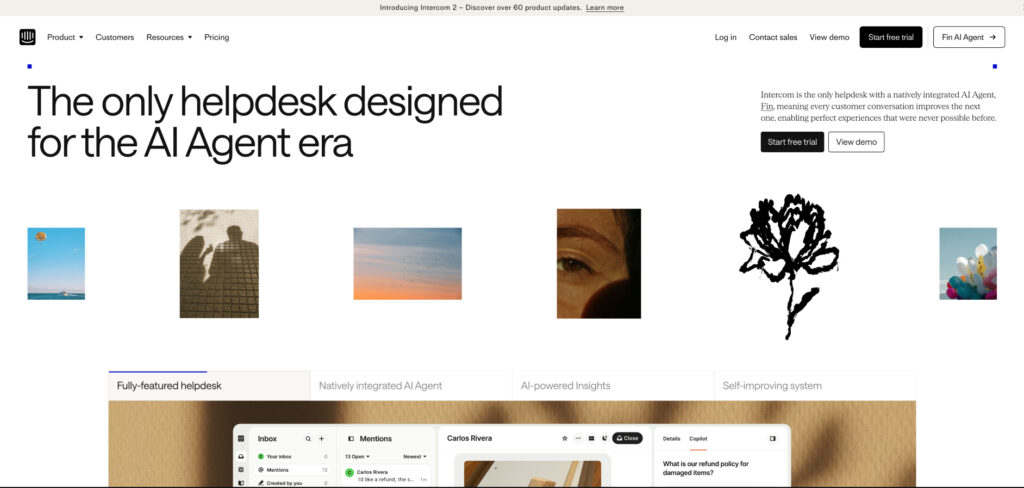Screen dimensions: 1024x488
Task: Click the paraglider over sea thumbnail
Action: [x=56, y=263]
